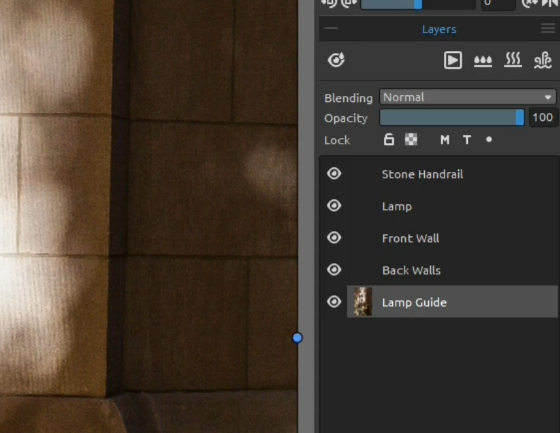Click the Wet the Layer droplets icon

tap(483, 61)
